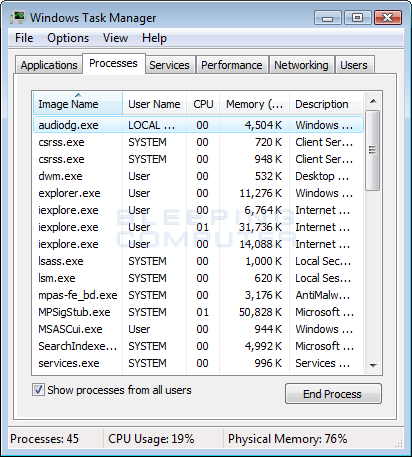Click the Task Manager title bar icon

coord(18,17)
